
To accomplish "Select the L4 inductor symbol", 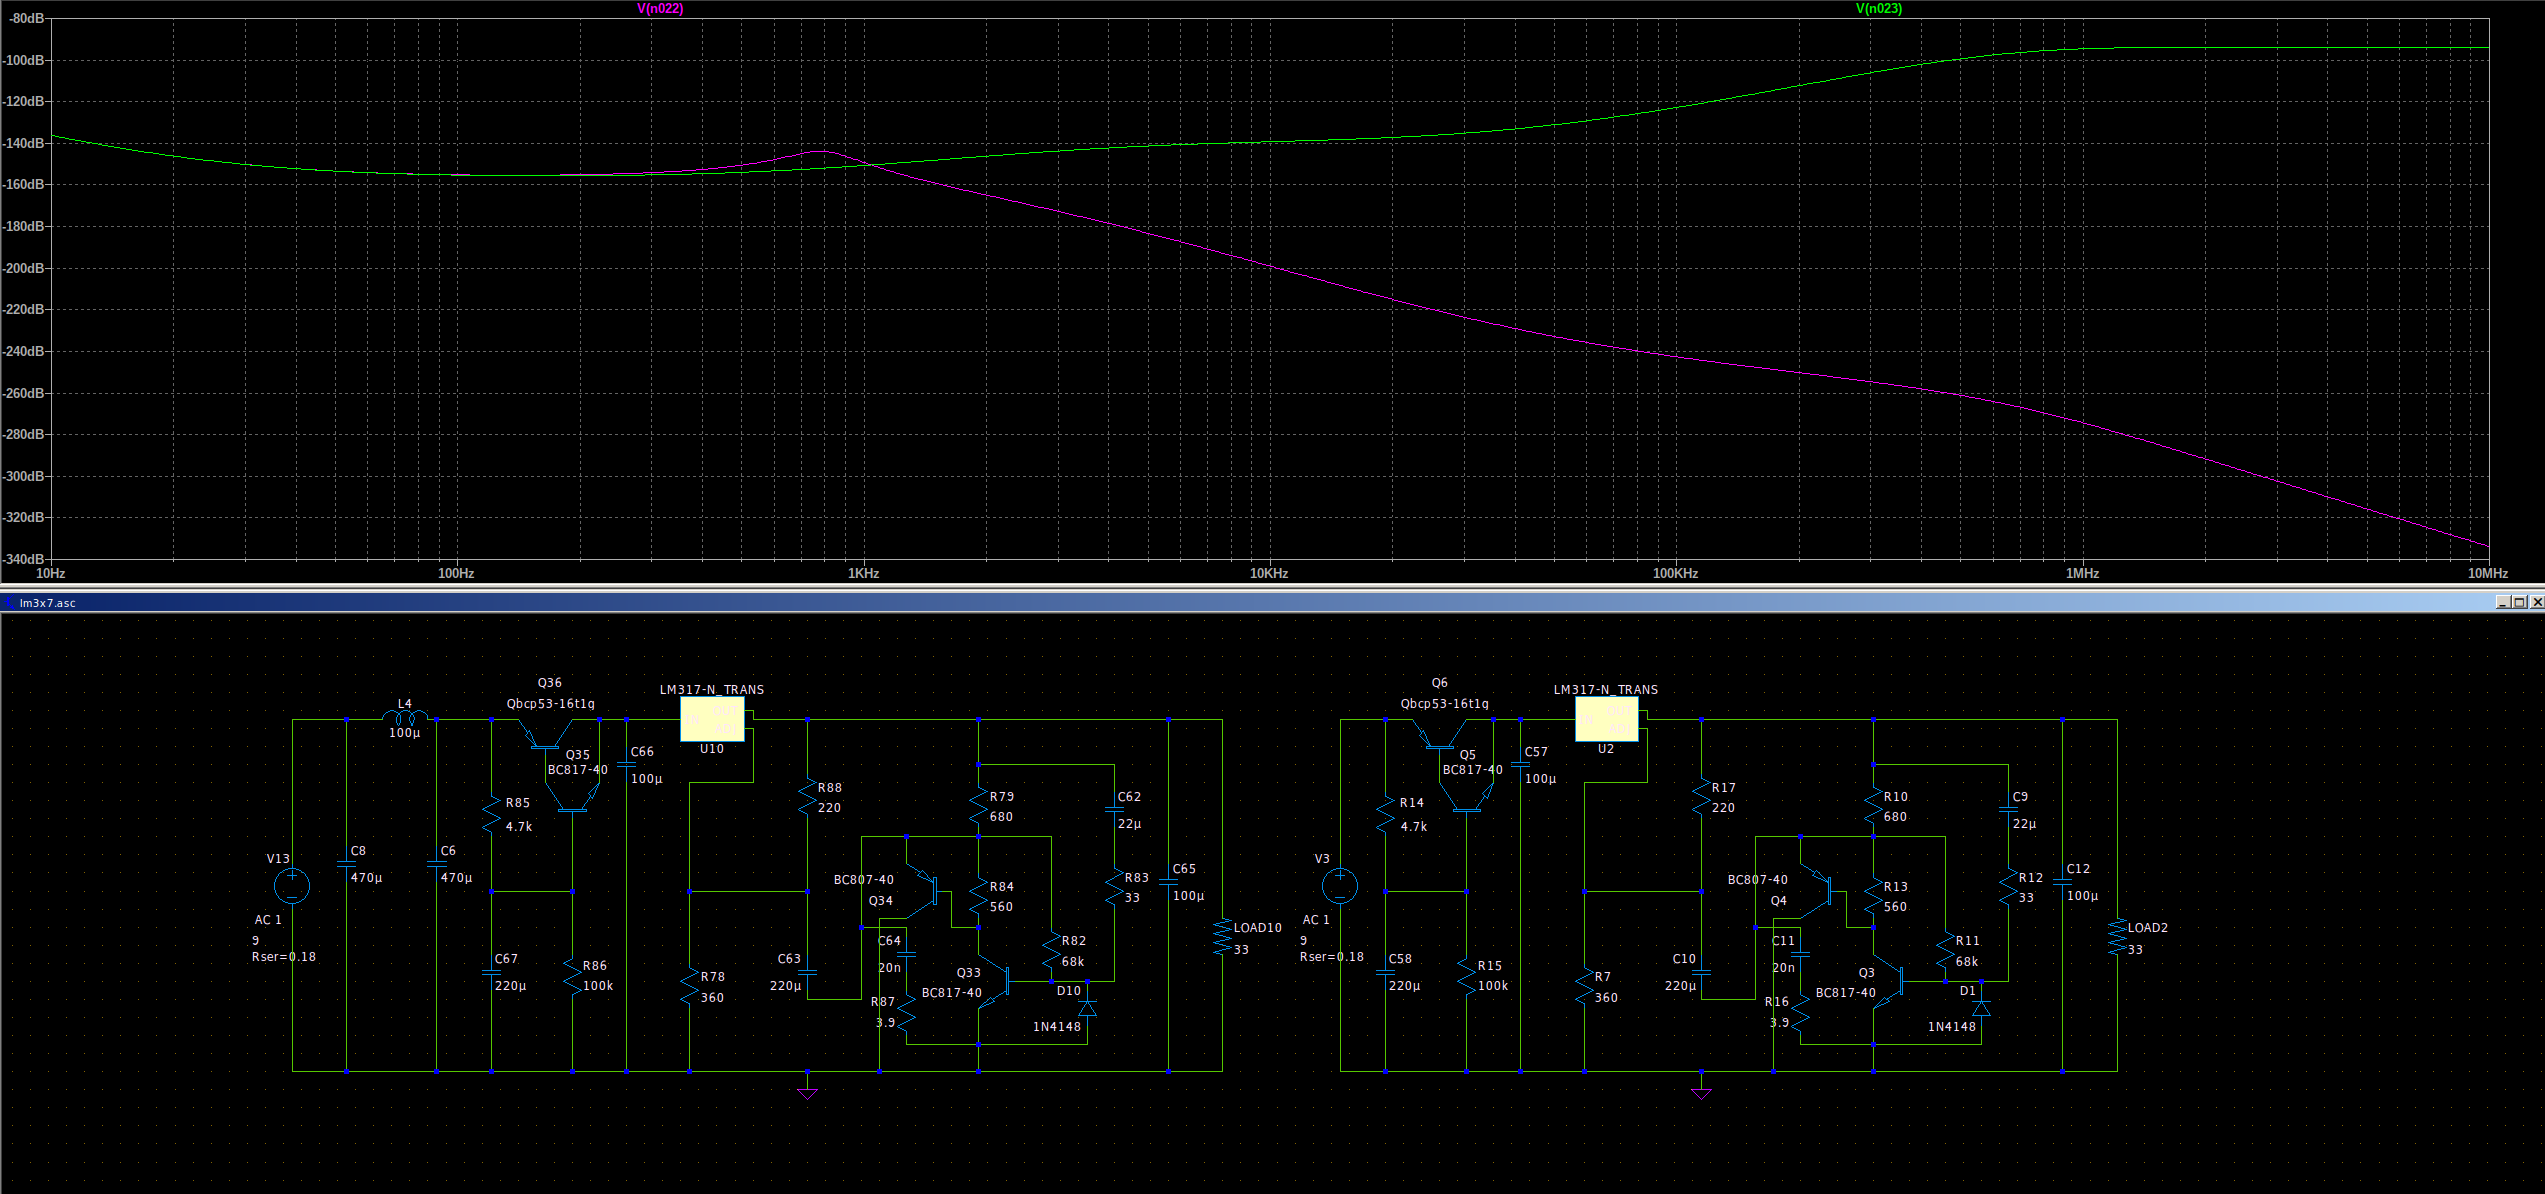I will point(405,716).
